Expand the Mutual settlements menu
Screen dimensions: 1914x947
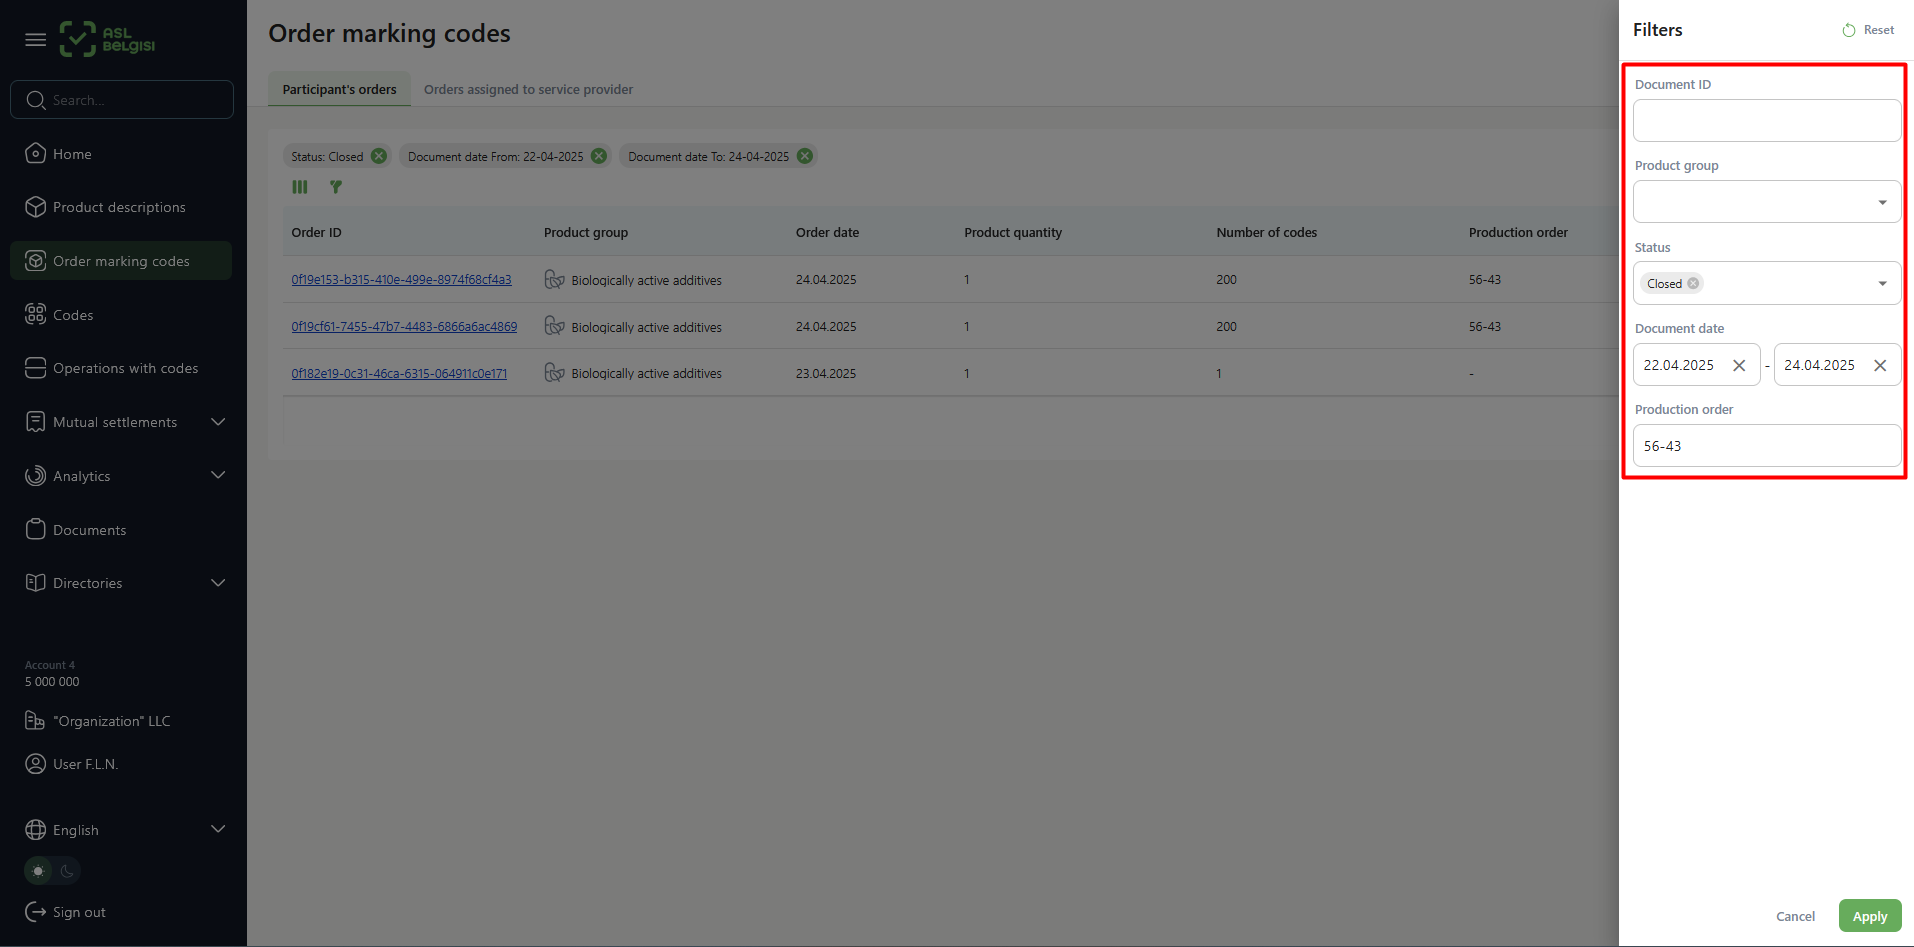click(218, 422)
